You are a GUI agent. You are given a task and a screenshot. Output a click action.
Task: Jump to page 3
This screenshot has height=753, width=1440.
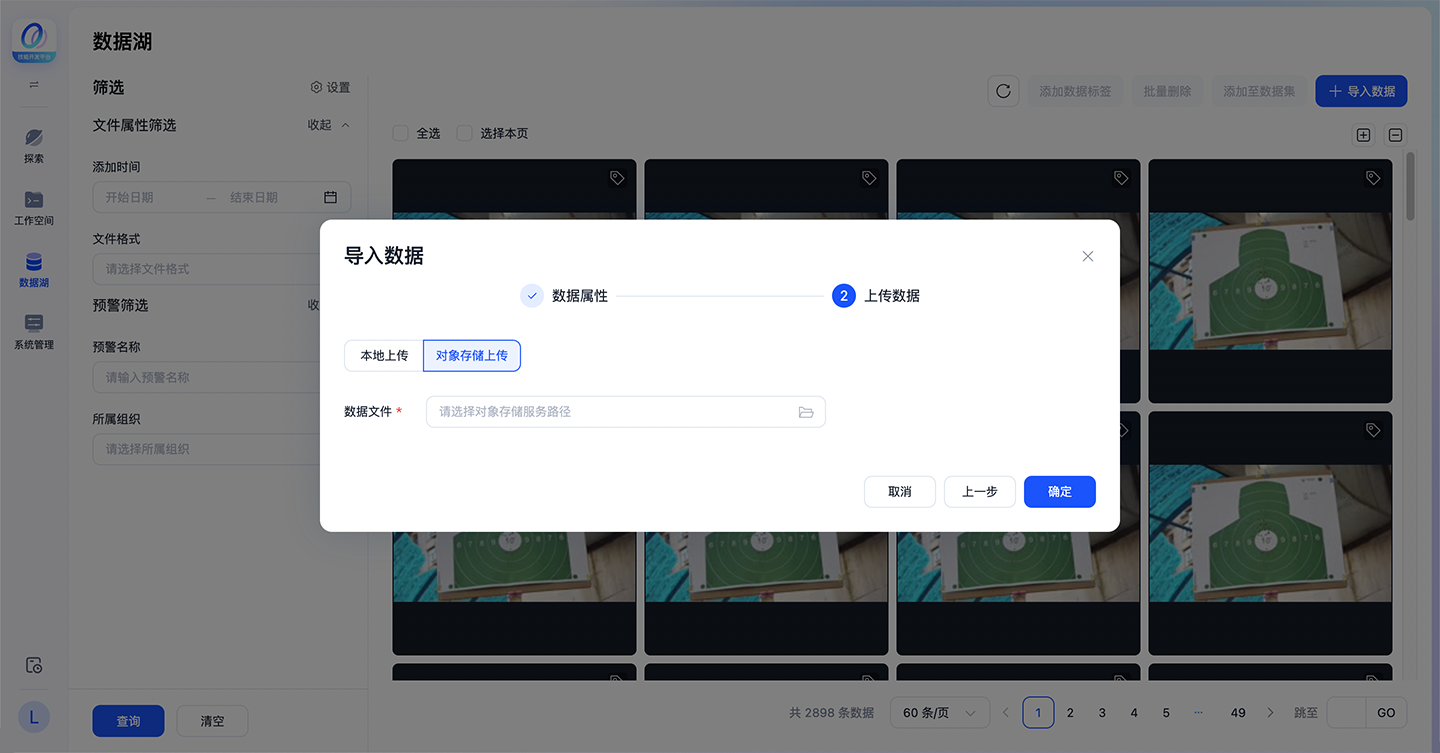tap(1102, 713)
